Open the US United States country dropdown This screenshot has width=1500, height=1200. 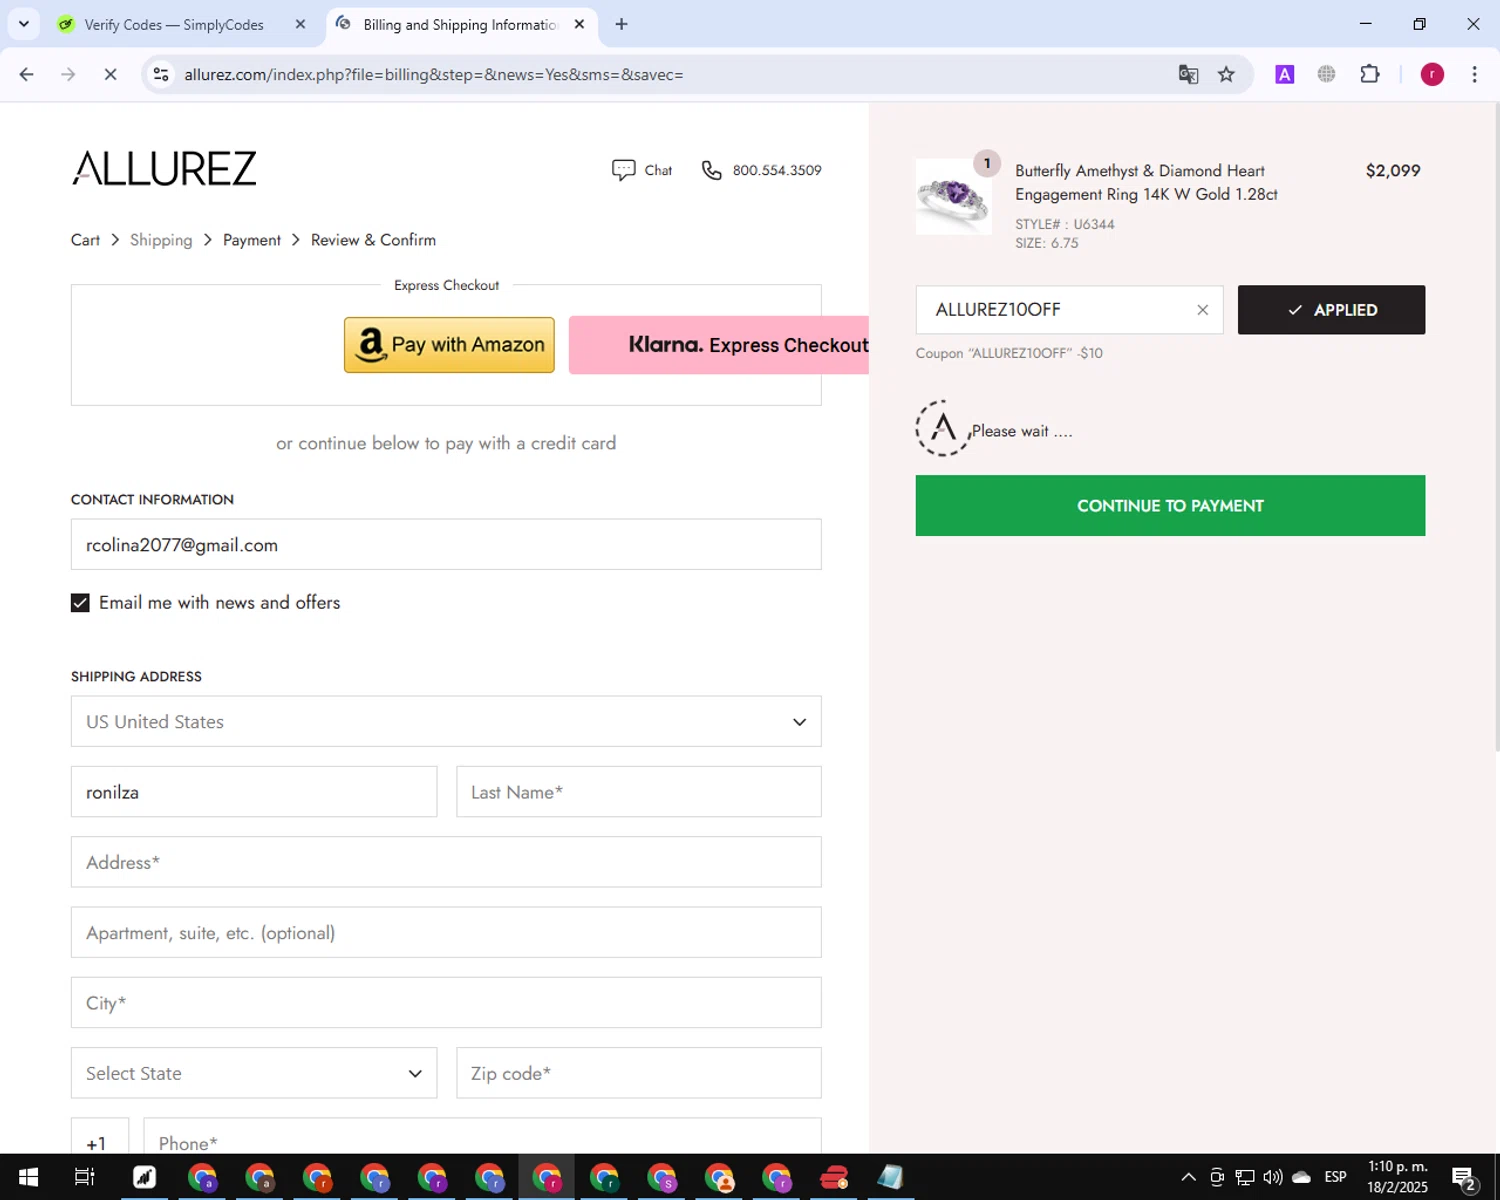[x=446, y=722]
